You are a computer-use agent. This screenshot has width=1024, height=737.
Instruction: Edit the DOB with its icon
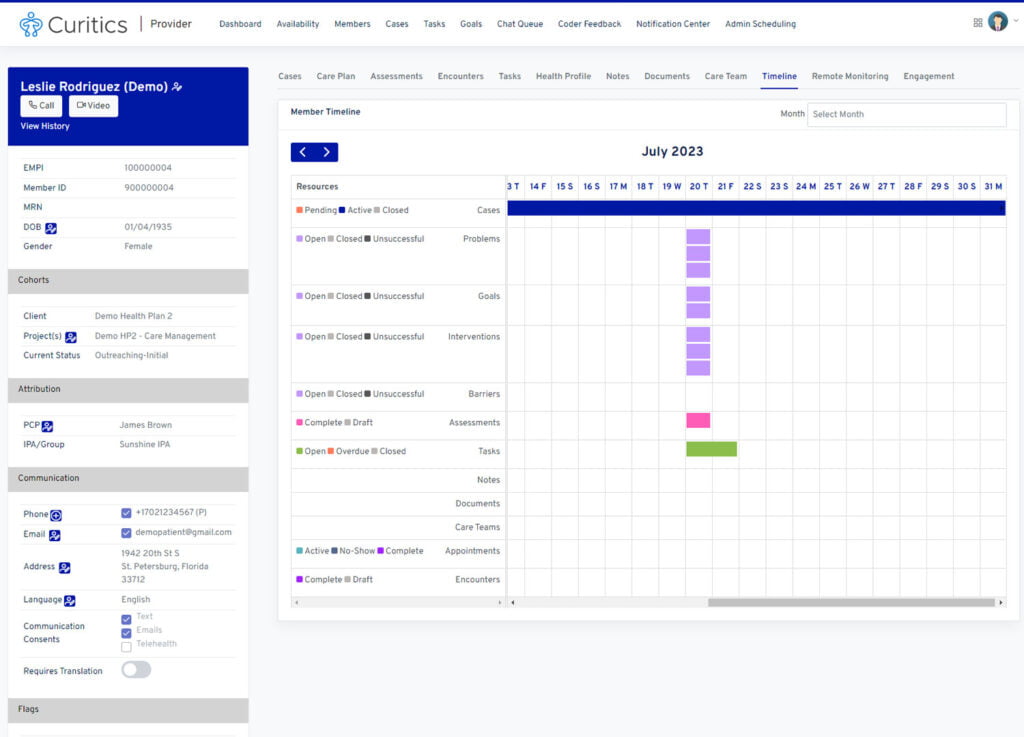[x=51, y=228]
